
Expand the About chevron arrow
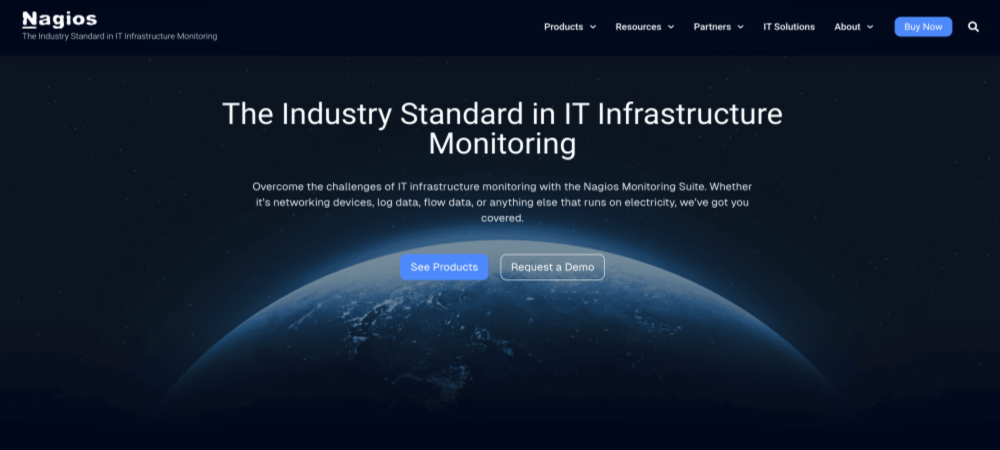[870, 27]
